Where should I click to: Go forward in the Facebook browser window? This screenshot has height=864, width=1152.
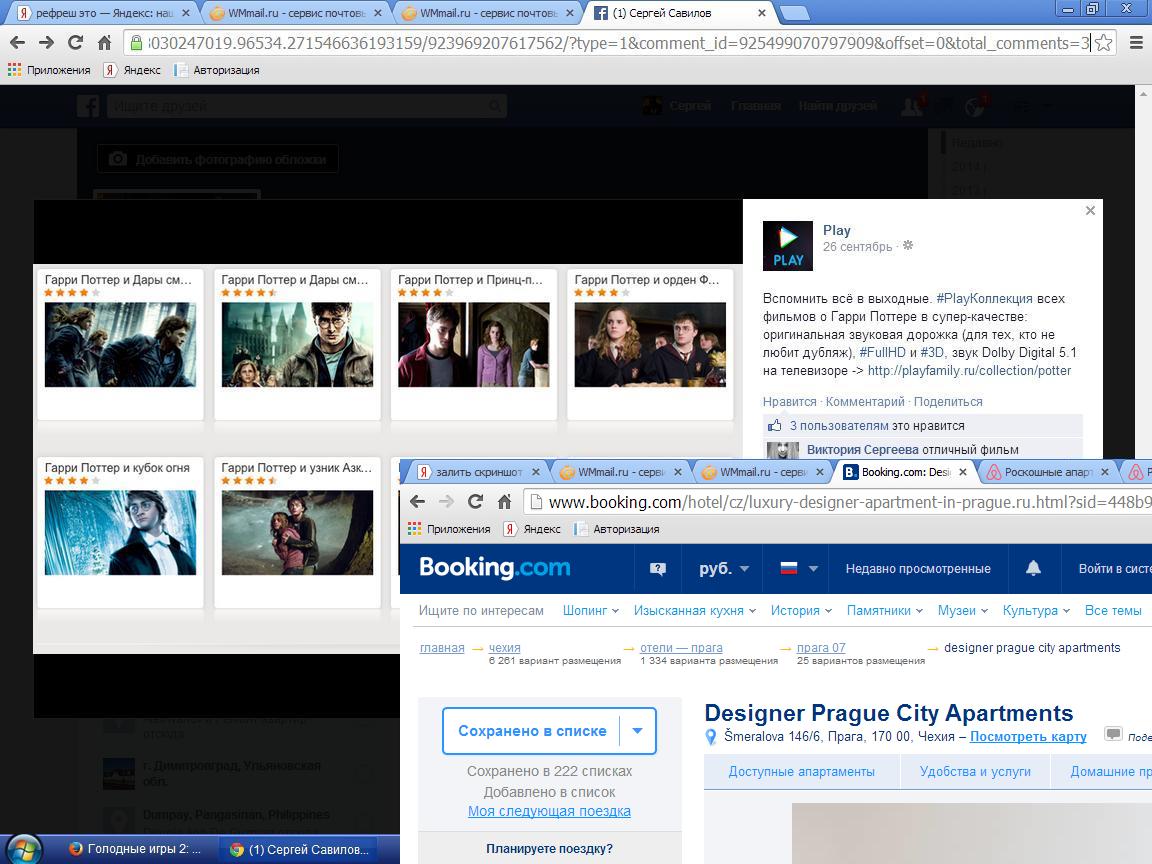46,43
